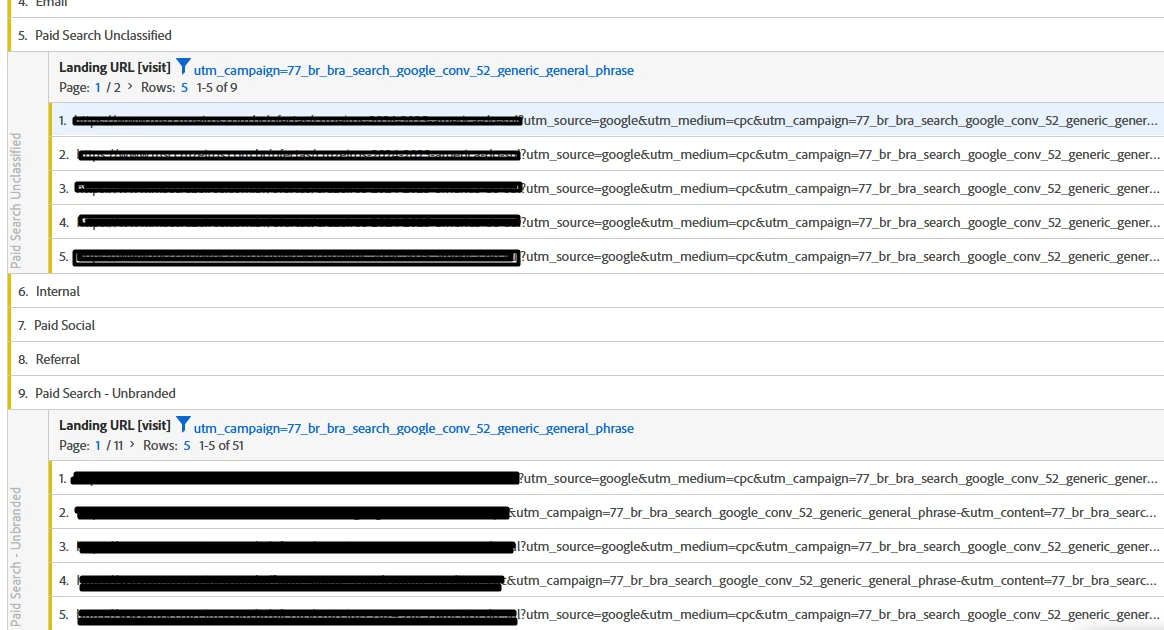Viewport: 1164px width, 630px height.
Task: Click page number 1 of 11 in Unbranded breakdown
Action: [x=97, y=445]
